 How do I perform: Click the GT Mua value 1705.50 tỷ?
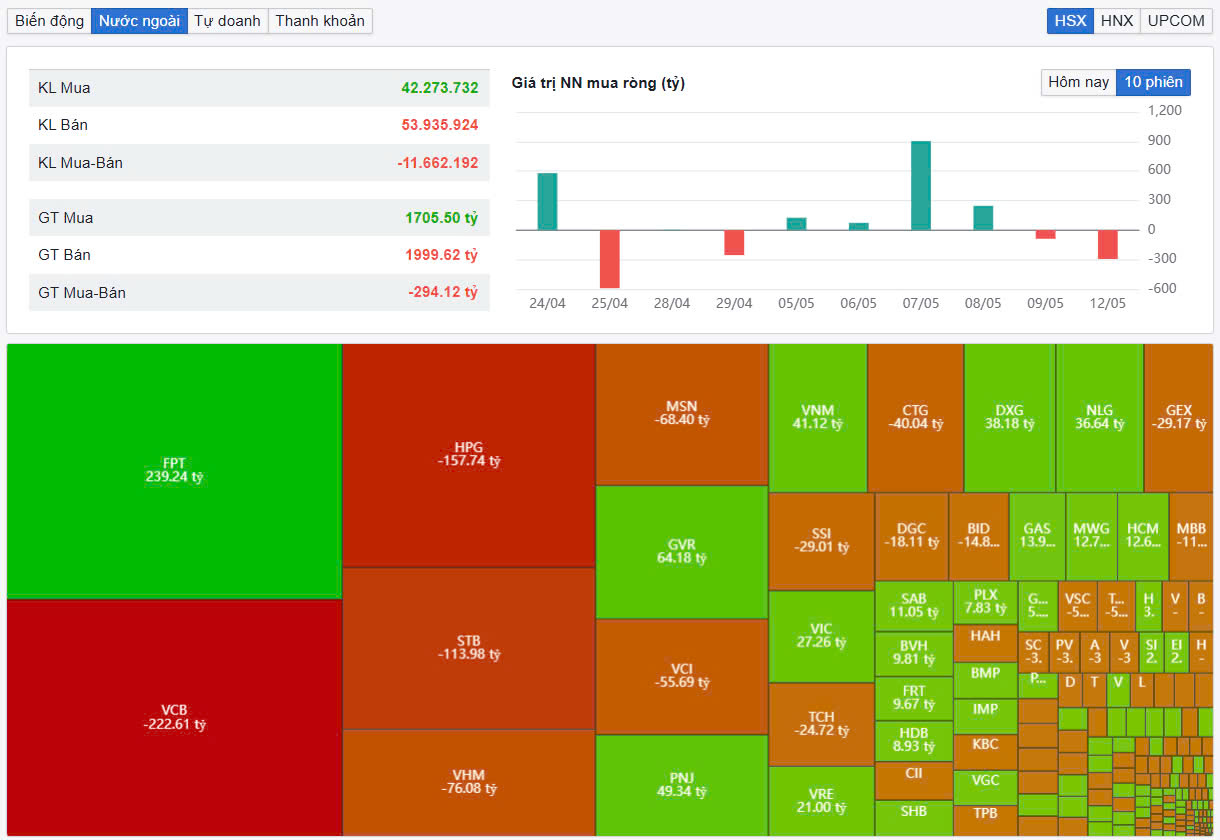coord(441,218)
